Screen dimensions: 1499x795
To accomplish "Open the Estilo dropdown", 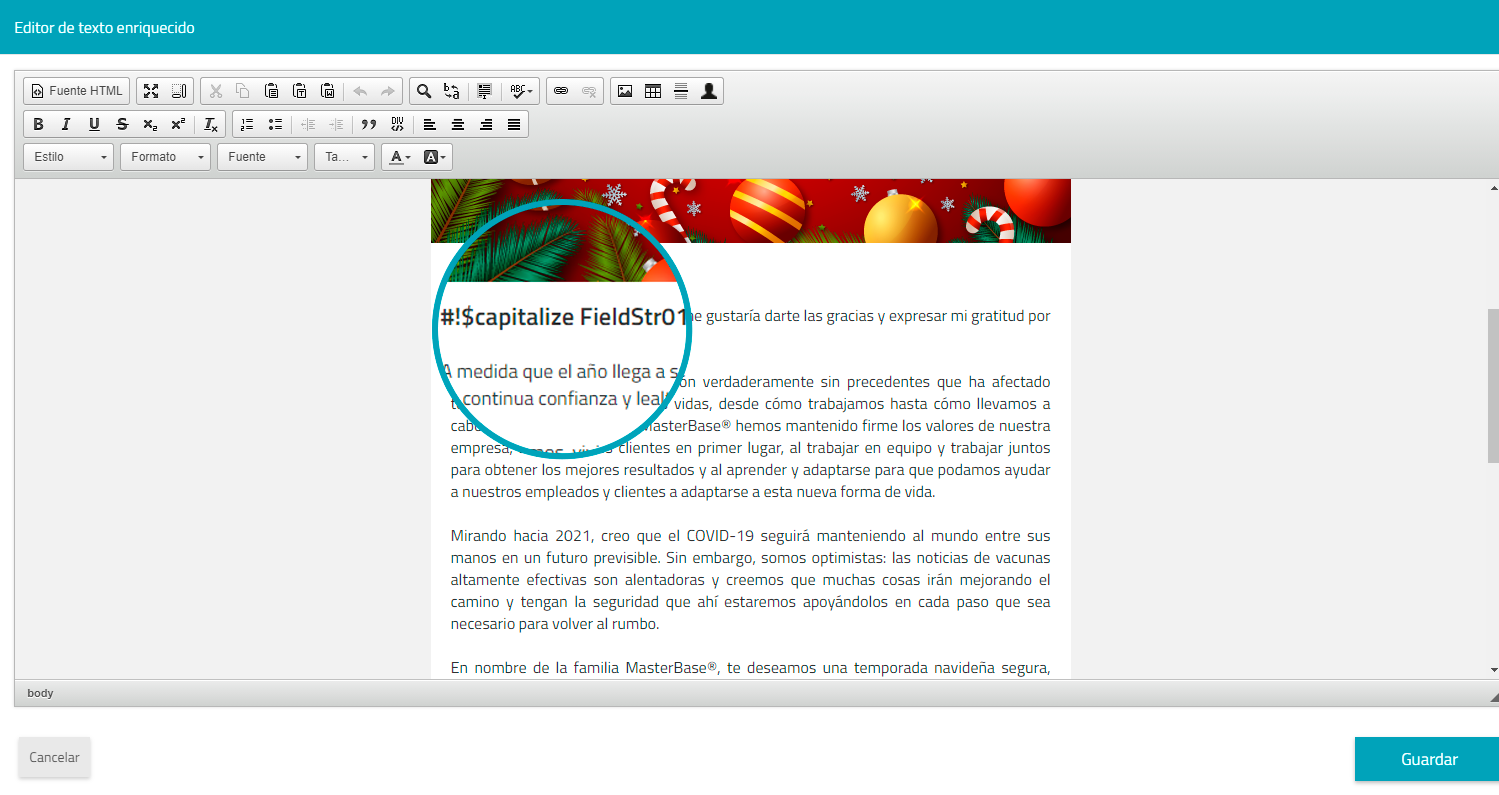I will [x=69, y=157].
